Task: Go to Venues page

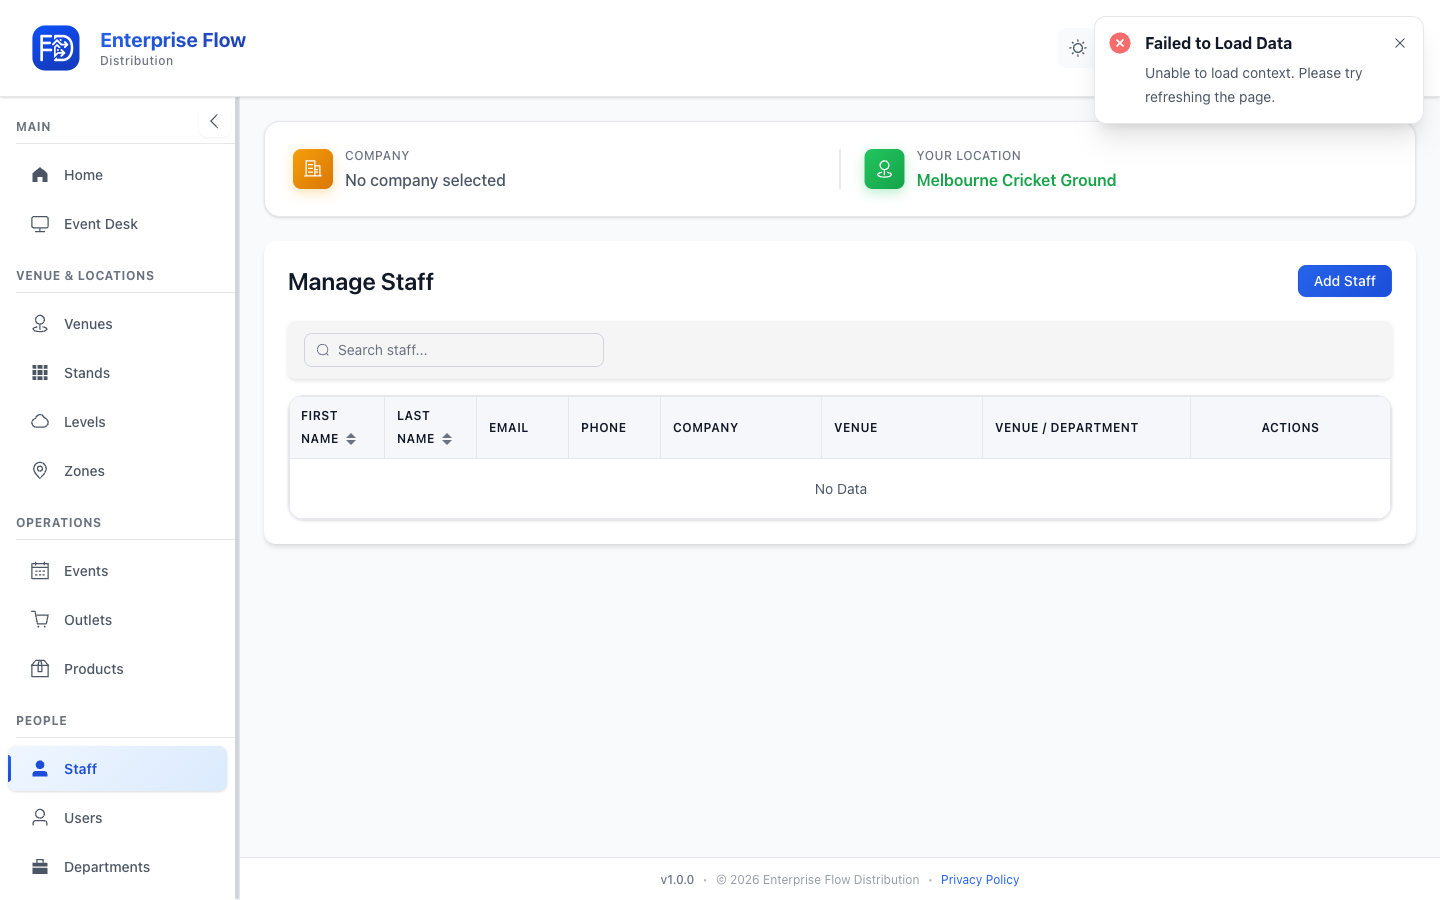Action: [x=118, y=324]
